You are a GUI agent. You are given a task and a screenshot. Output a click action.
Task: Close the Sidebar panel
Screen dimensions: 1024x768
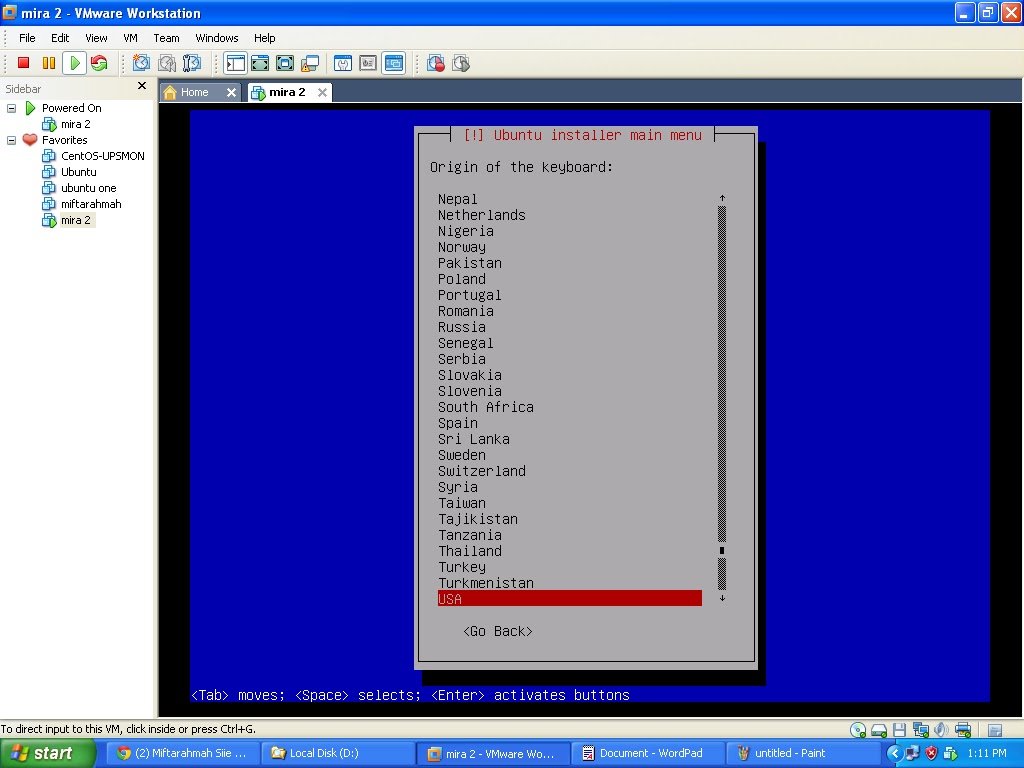click(142, 86)
